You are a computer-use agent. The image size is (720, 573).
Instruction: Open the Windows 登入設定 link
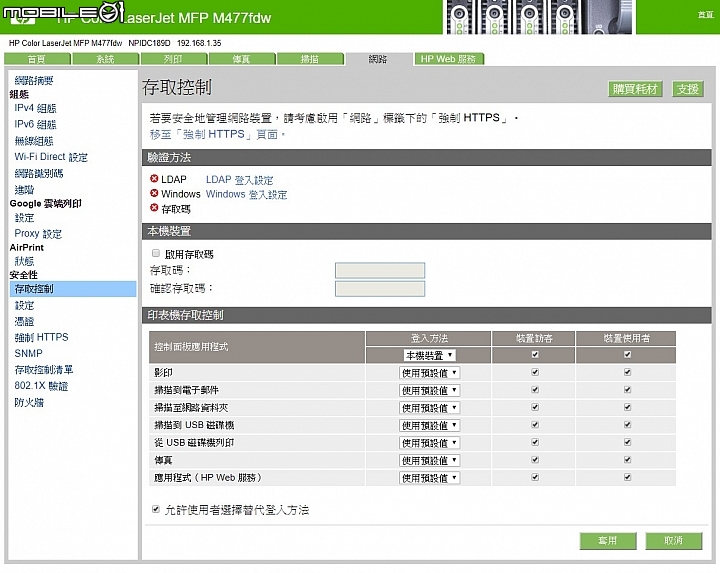(x=247, y=195)
